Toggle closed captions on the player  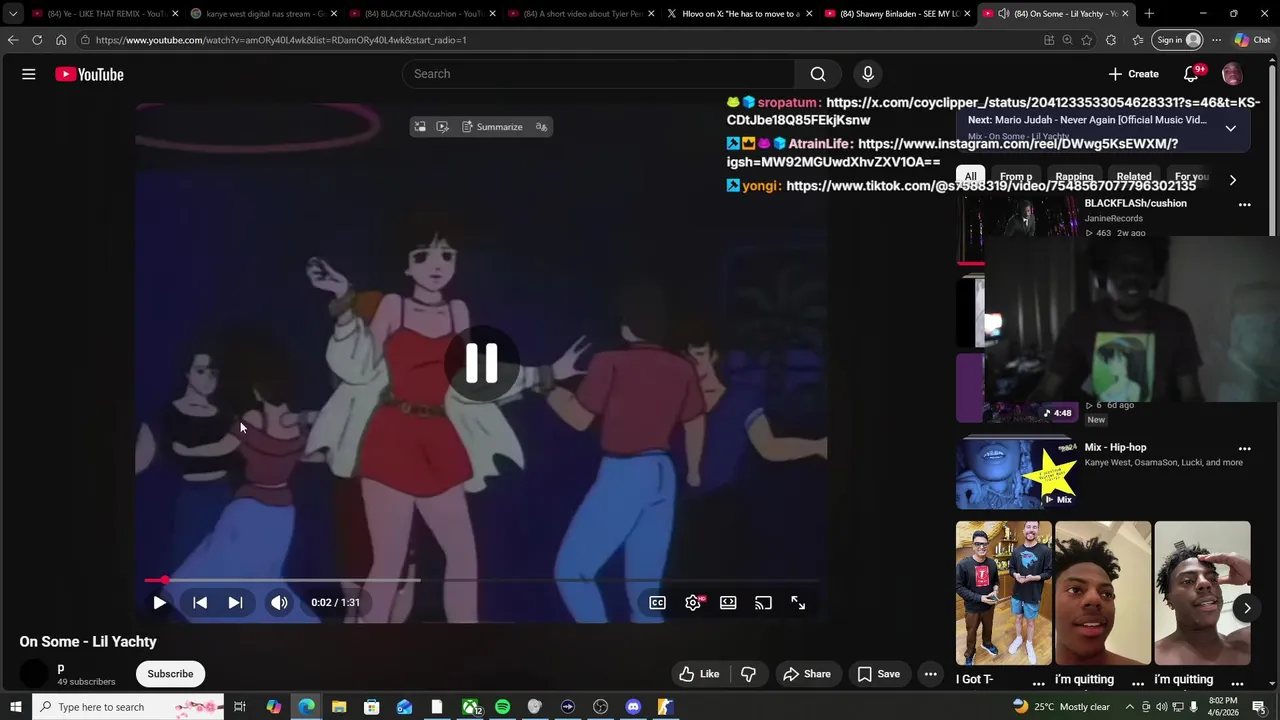point(657,603)
